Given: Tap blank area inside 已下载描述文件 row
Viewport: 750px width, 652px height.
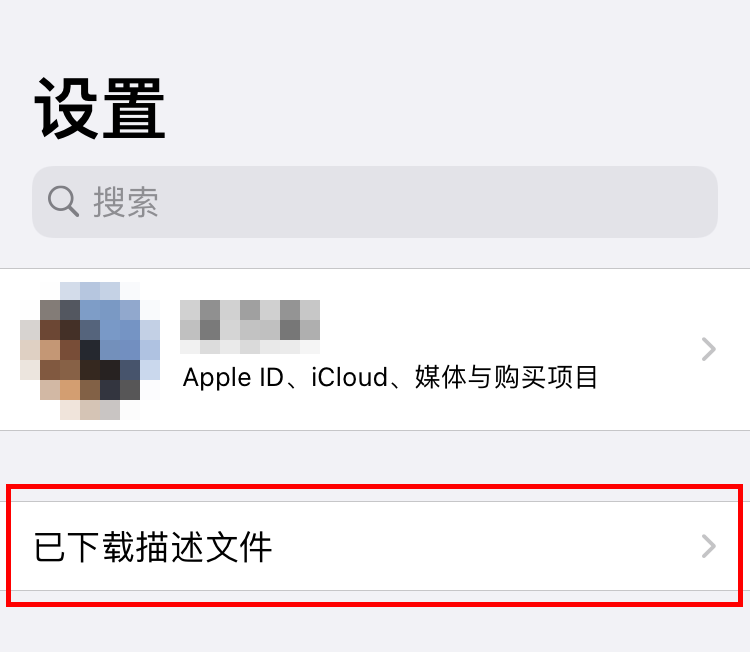Looking at the screenshot, I should tap(478, 546).
